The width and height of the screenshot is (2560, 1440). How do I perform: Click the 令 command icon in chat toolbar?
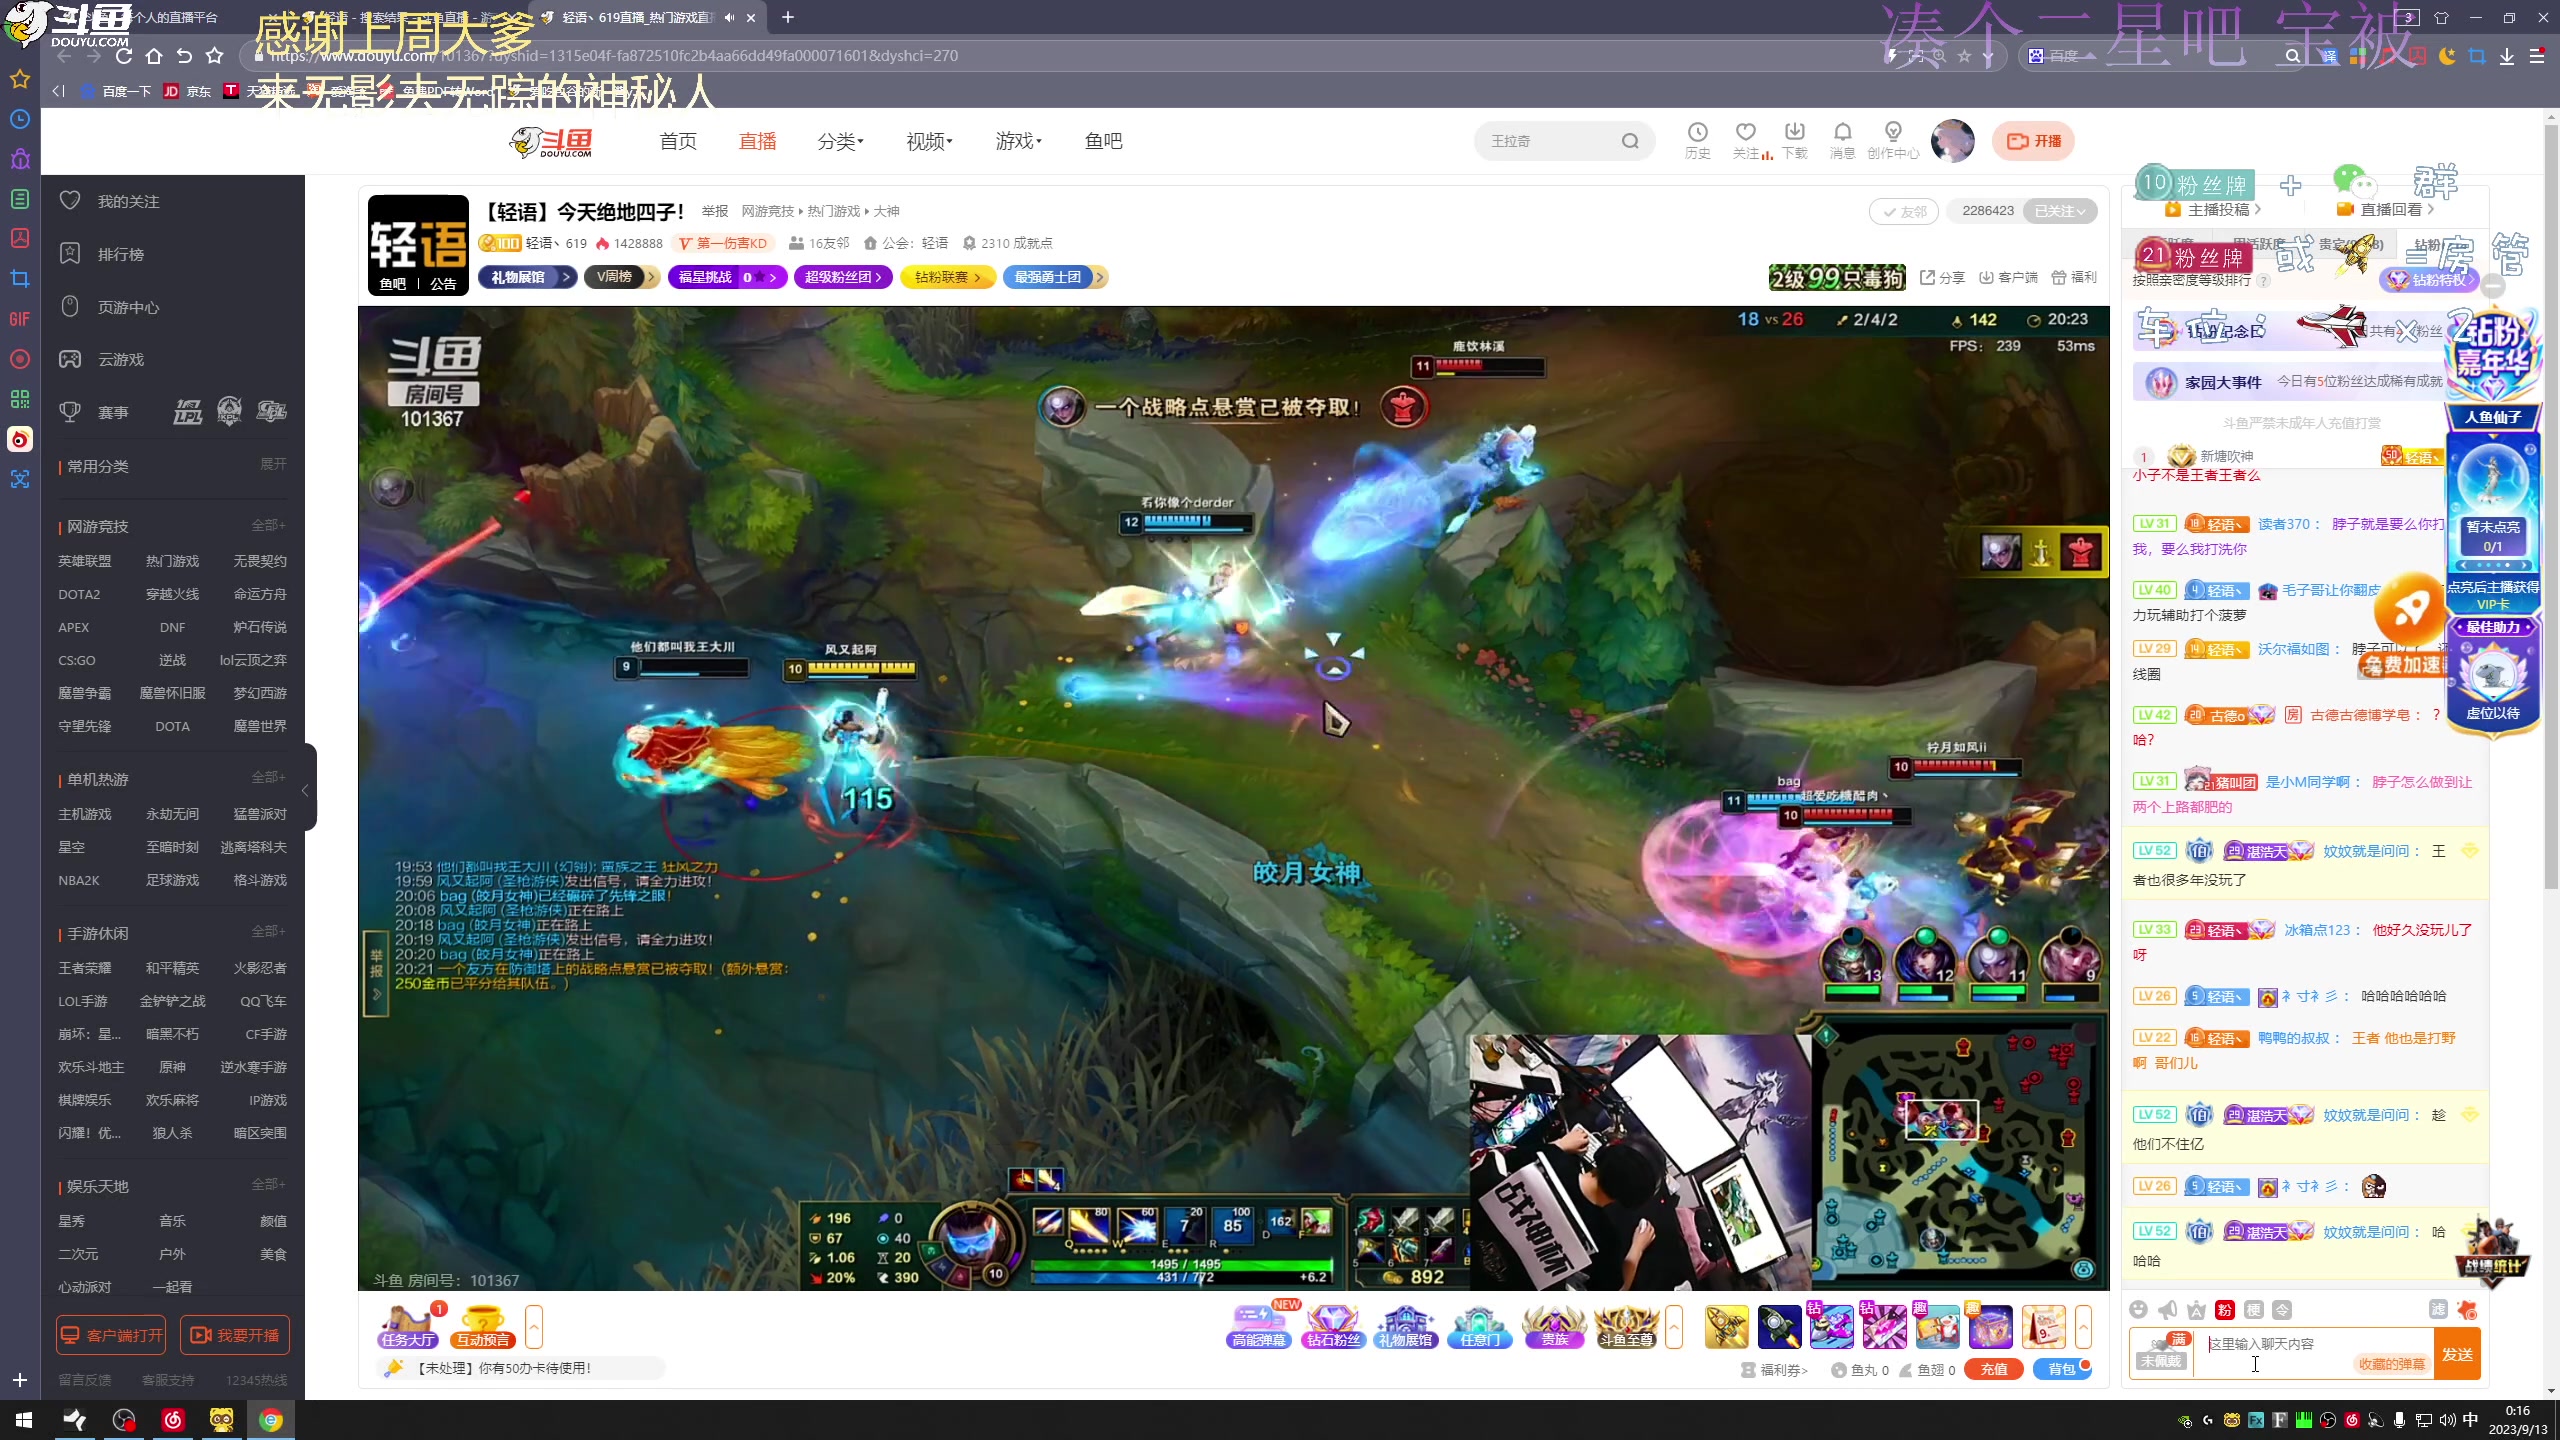[2282, 1310]
